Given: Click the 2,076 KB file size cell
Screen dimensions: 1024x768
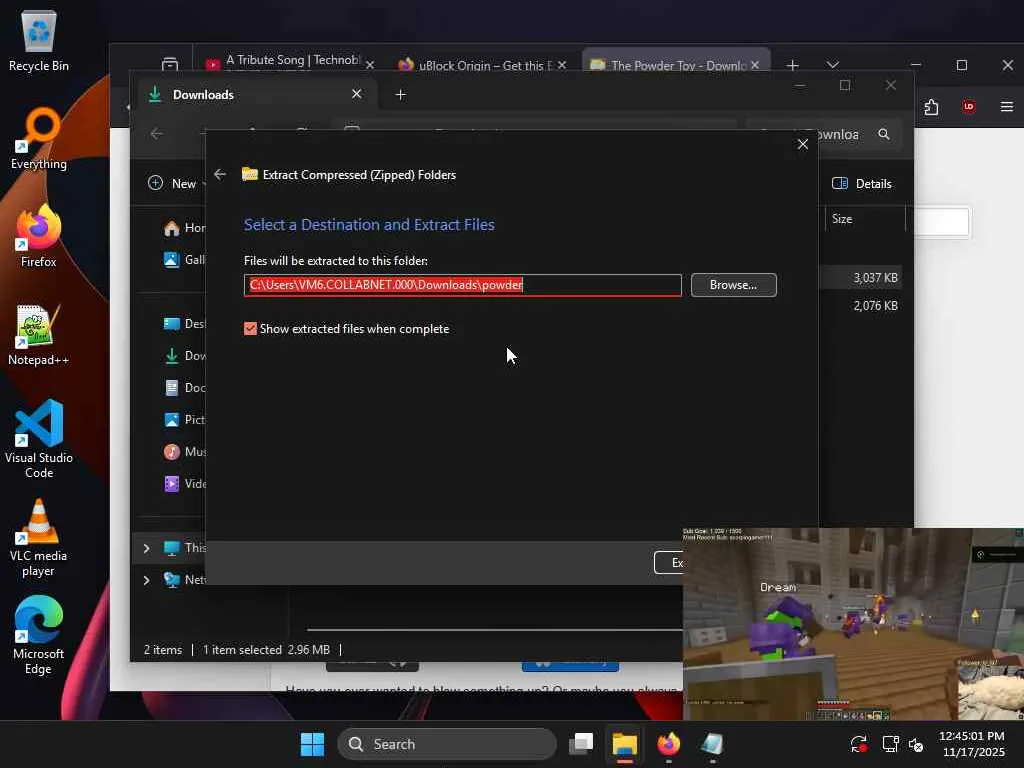Looking at the screenshot, I should [875, 306].
